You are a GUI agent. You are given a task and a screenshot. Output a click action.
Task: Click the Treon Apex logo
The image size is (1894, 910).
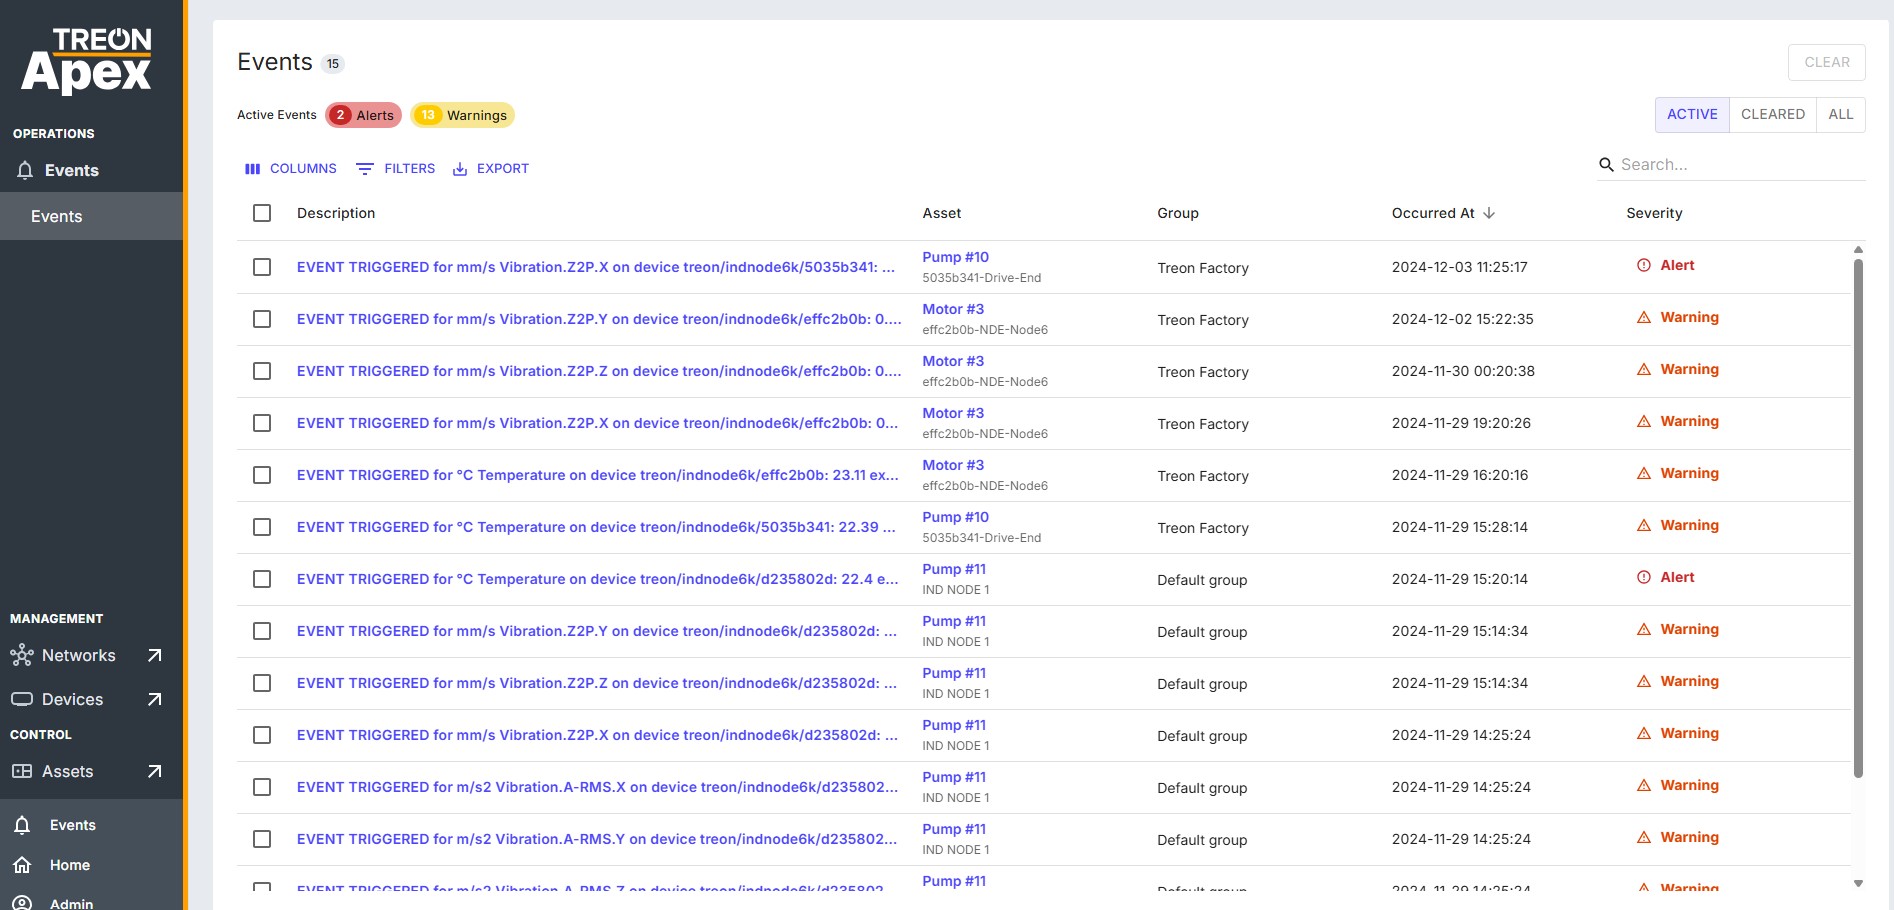coord(86,60)
